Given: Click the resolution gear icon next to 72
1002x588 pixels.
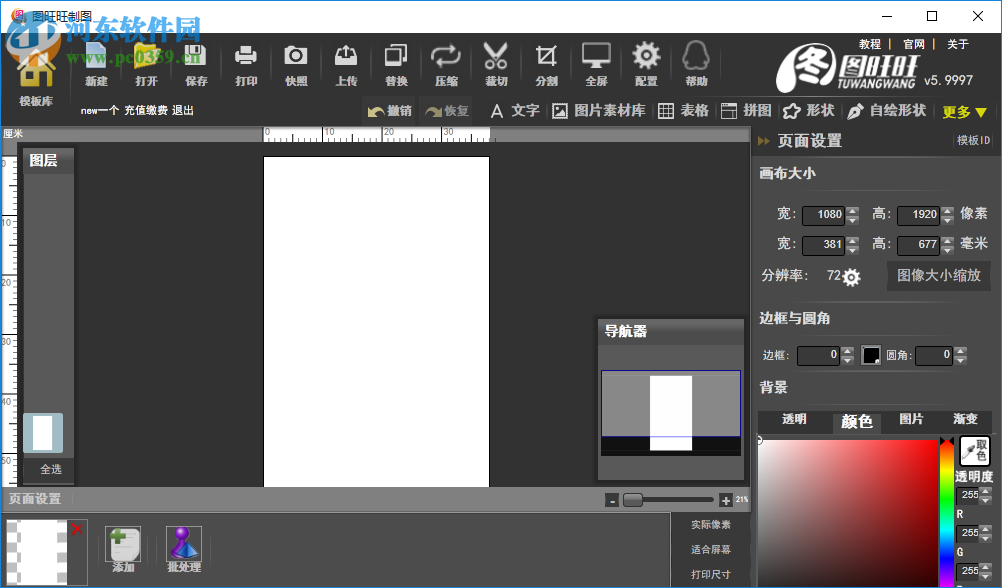Looking at the screenshot, I should pos(851,277).
